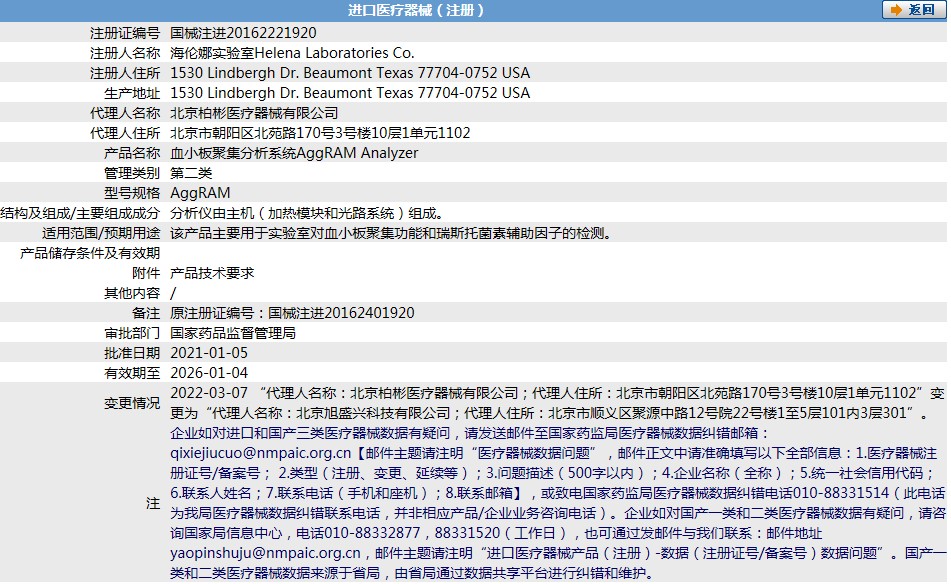The image size is (951, 584).
Task: Click the 结构及组成/主要组成成分 label
Action: pyautogui.click(x=80, y=213)
